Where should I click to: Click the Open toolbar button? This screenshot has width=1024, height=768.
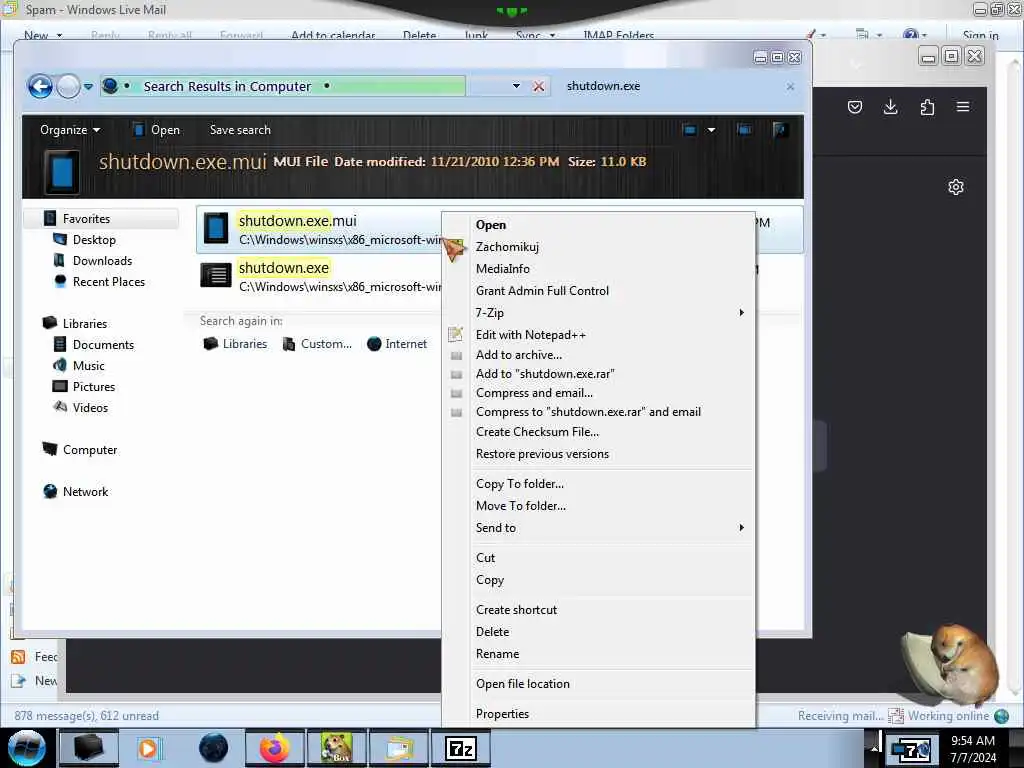(157, 130)
